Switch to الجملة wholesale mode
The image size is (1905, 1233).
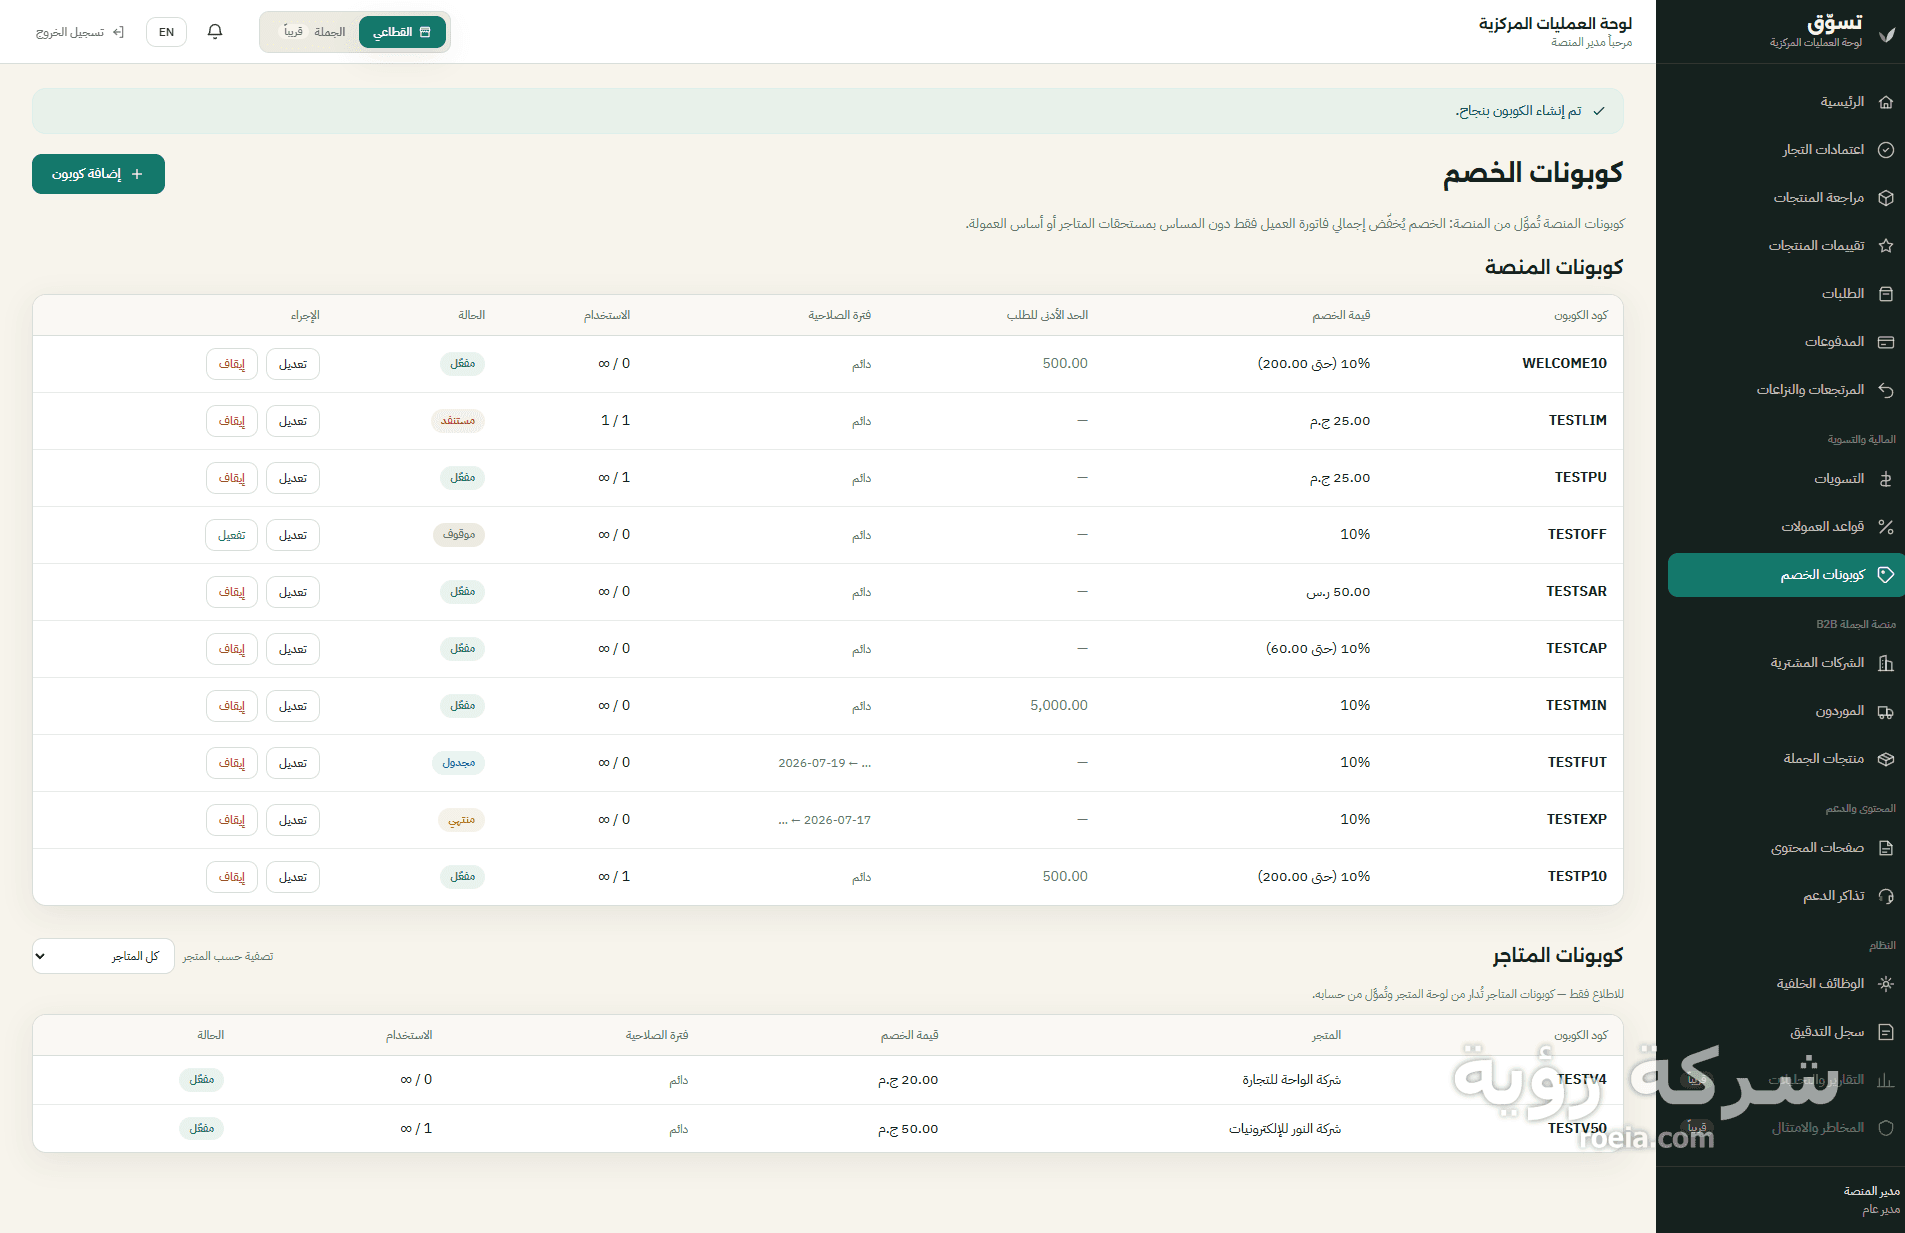click(314, 32)
